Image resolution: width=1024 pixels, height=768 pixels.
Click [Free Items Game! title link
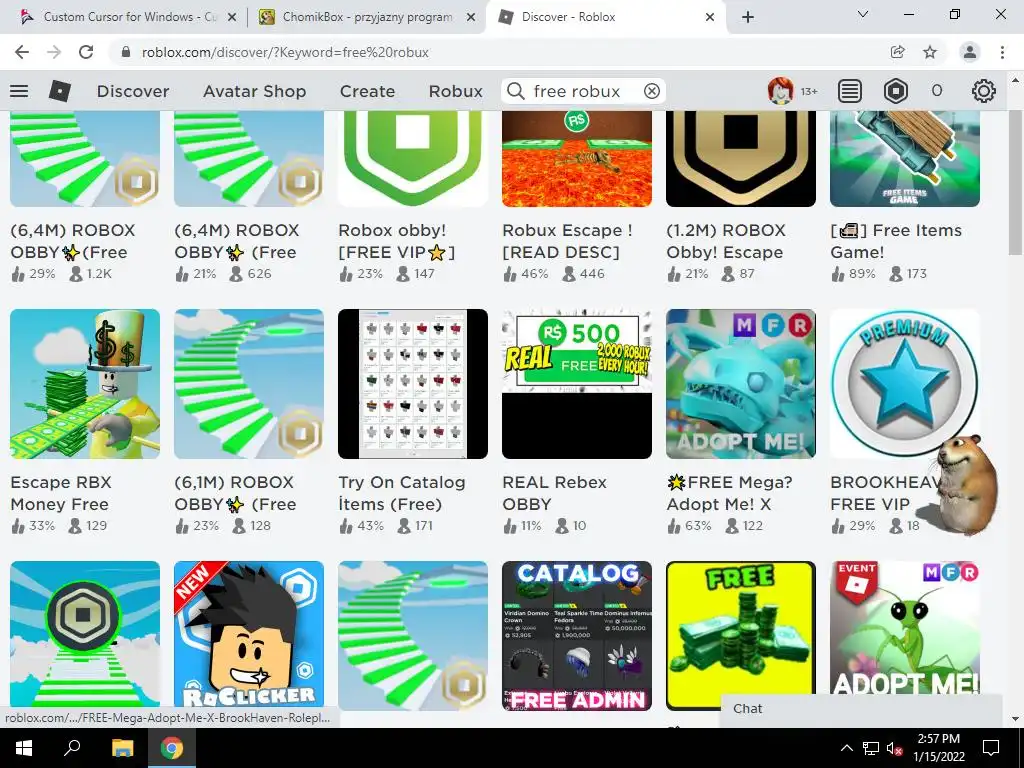(896, 241)
